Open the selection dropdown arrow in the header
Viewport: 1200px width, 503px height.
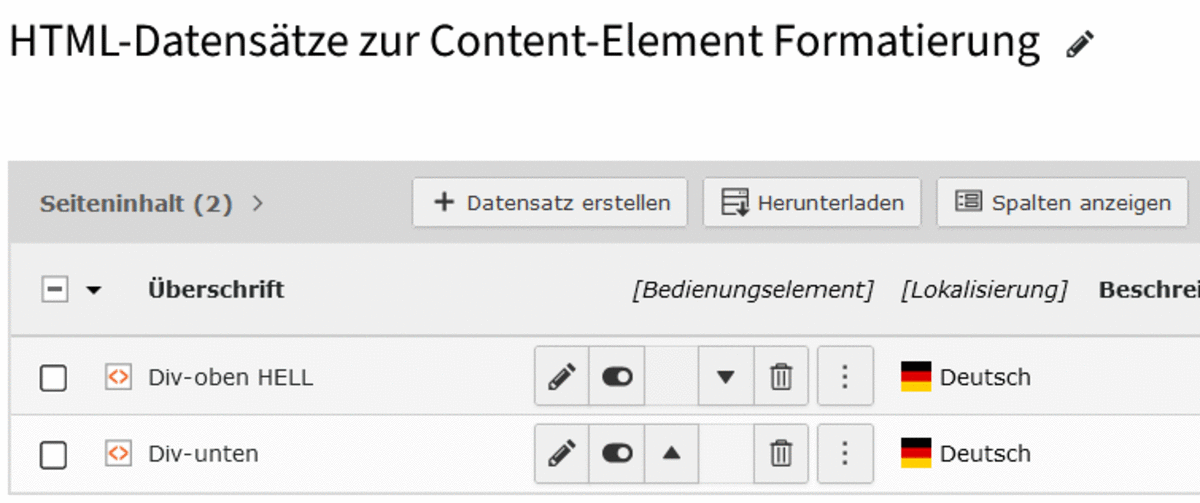tap(93, 291)
